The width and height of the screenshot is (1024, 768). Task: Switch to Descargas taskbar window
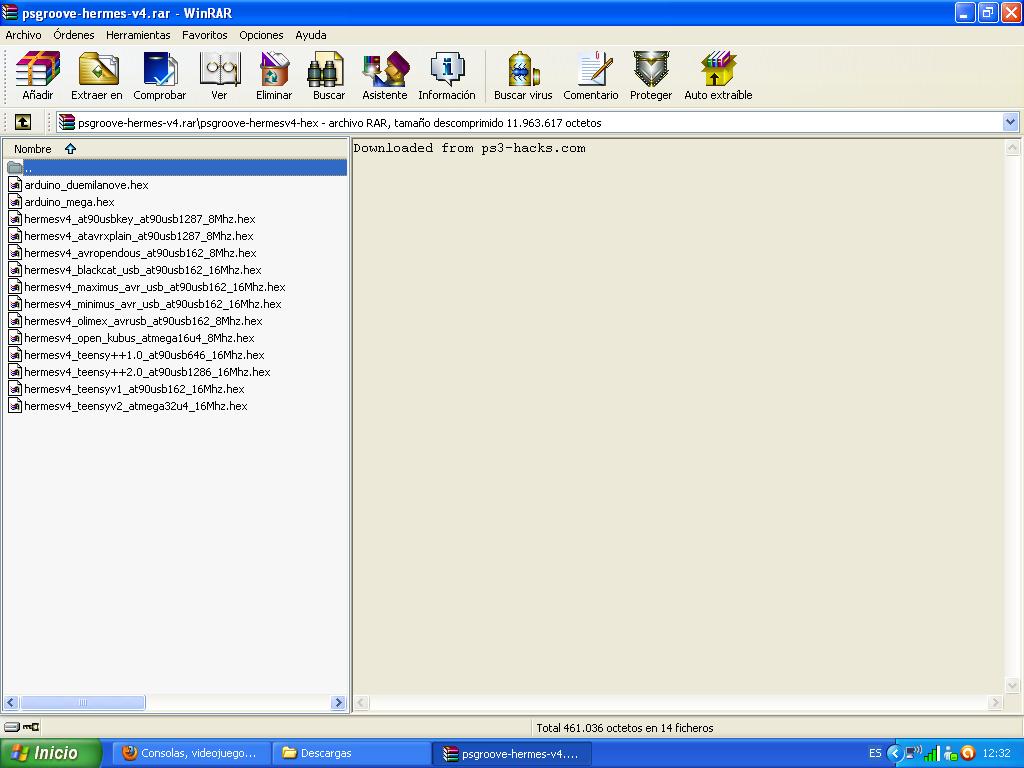351,753
